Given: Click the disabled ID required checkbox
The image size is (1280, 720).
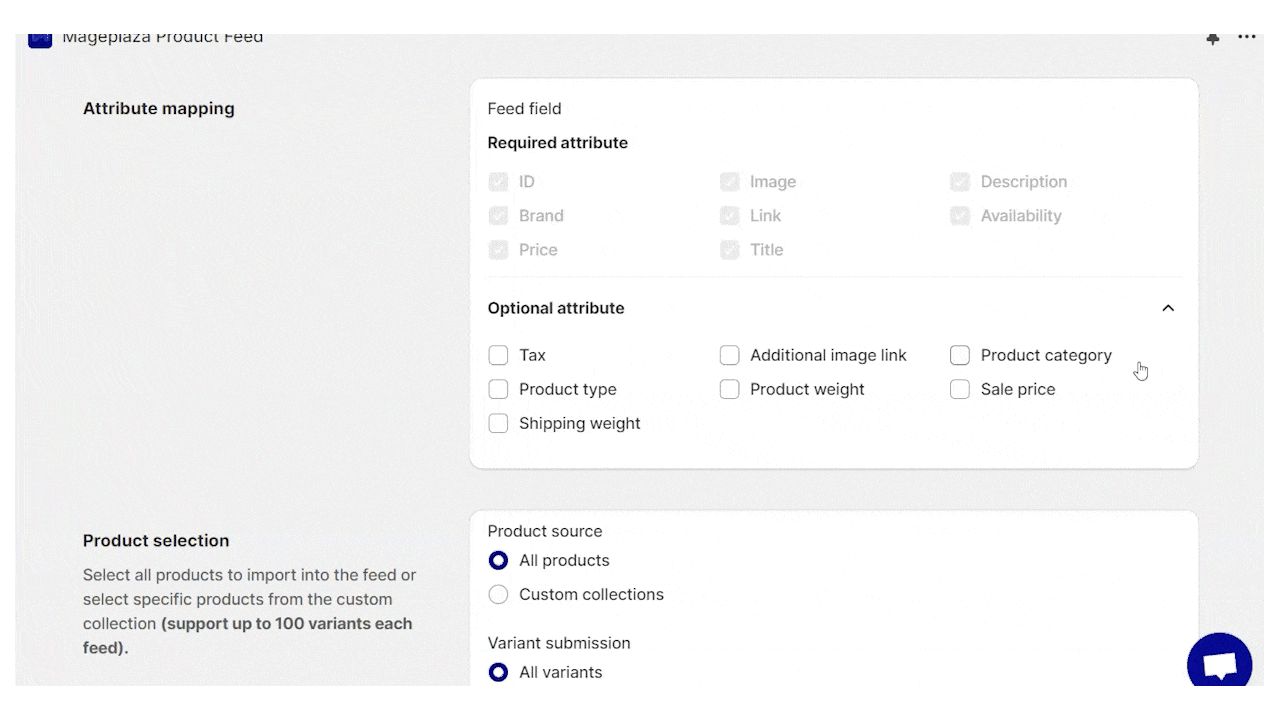Looking at the screenshot, I should (x=498, y=182).
